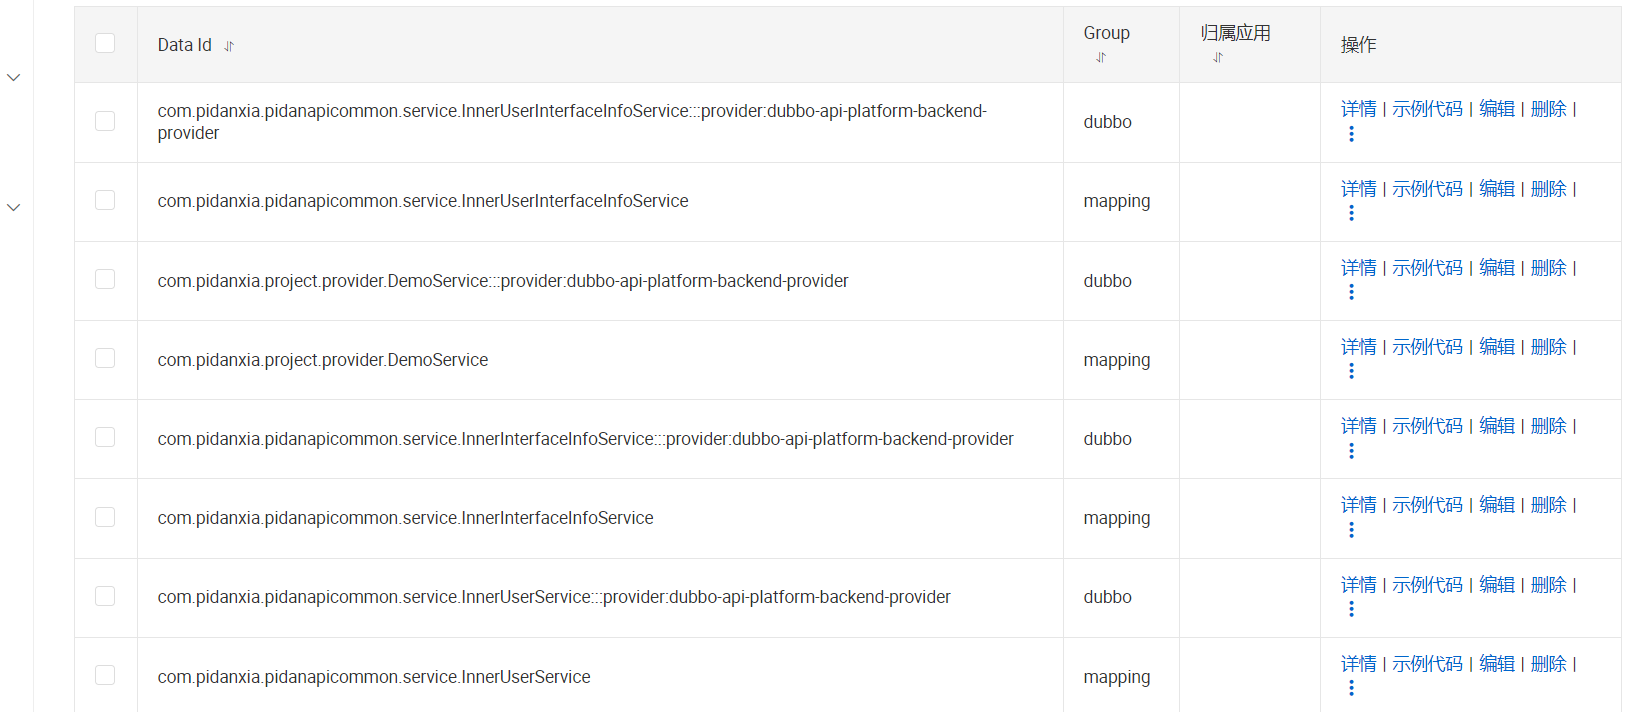Open 详情 for DemoService dubbo provider row
Viewport: 1629px width, 712px height.
coord(1358,268)
